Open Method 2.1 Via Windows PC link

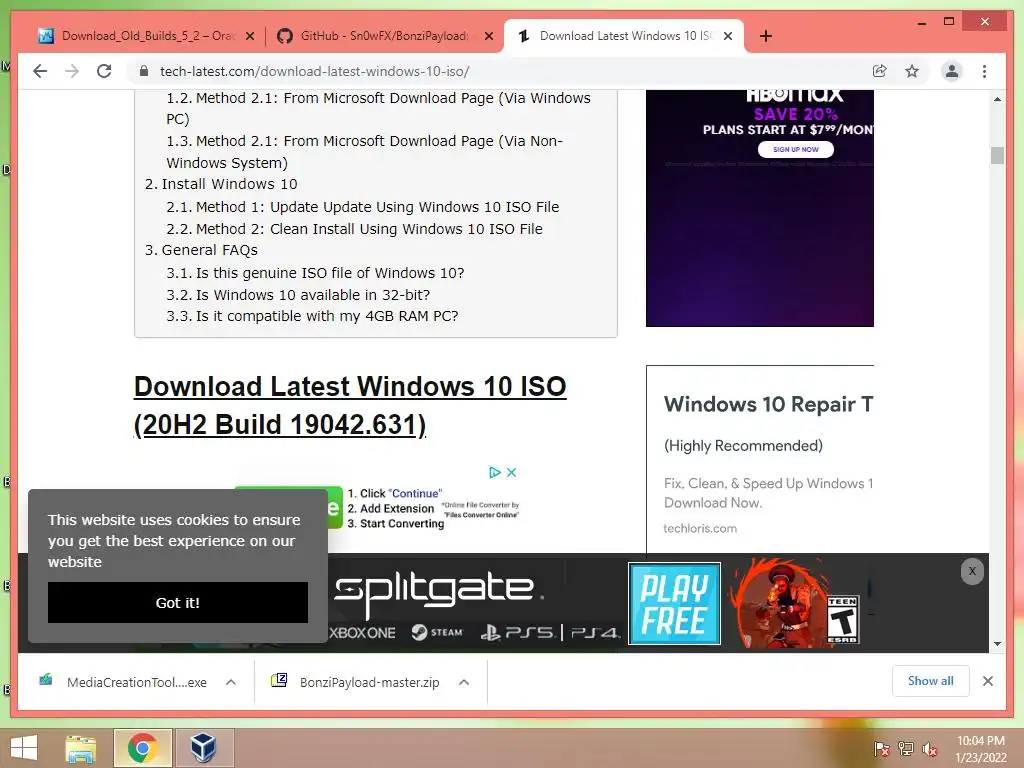[378, 108]
